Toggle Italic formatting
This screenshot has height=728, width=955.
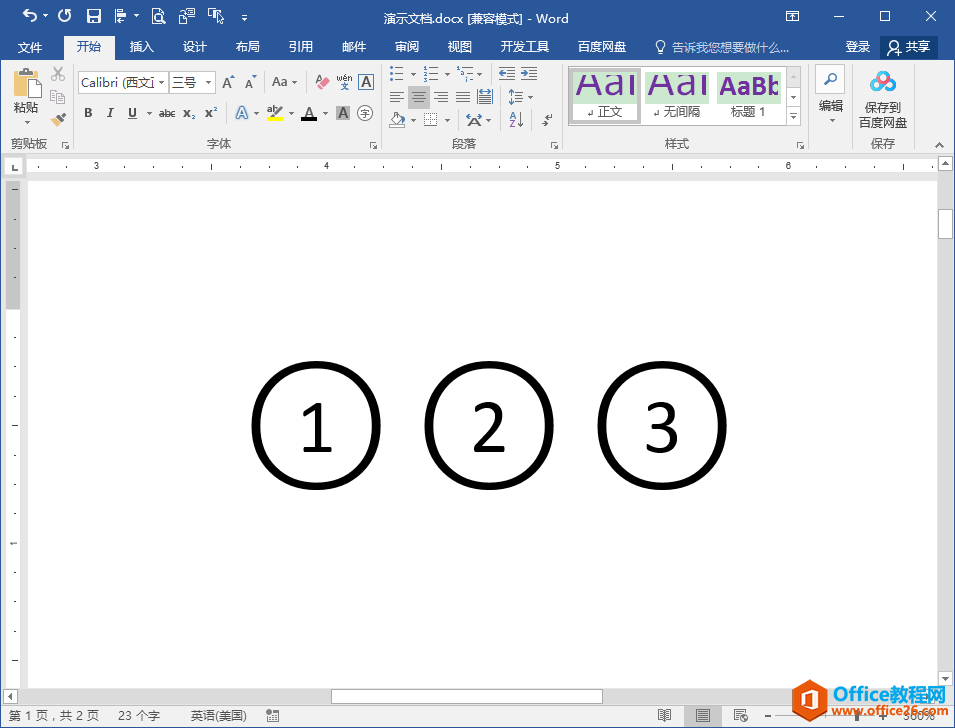[110, 113]
